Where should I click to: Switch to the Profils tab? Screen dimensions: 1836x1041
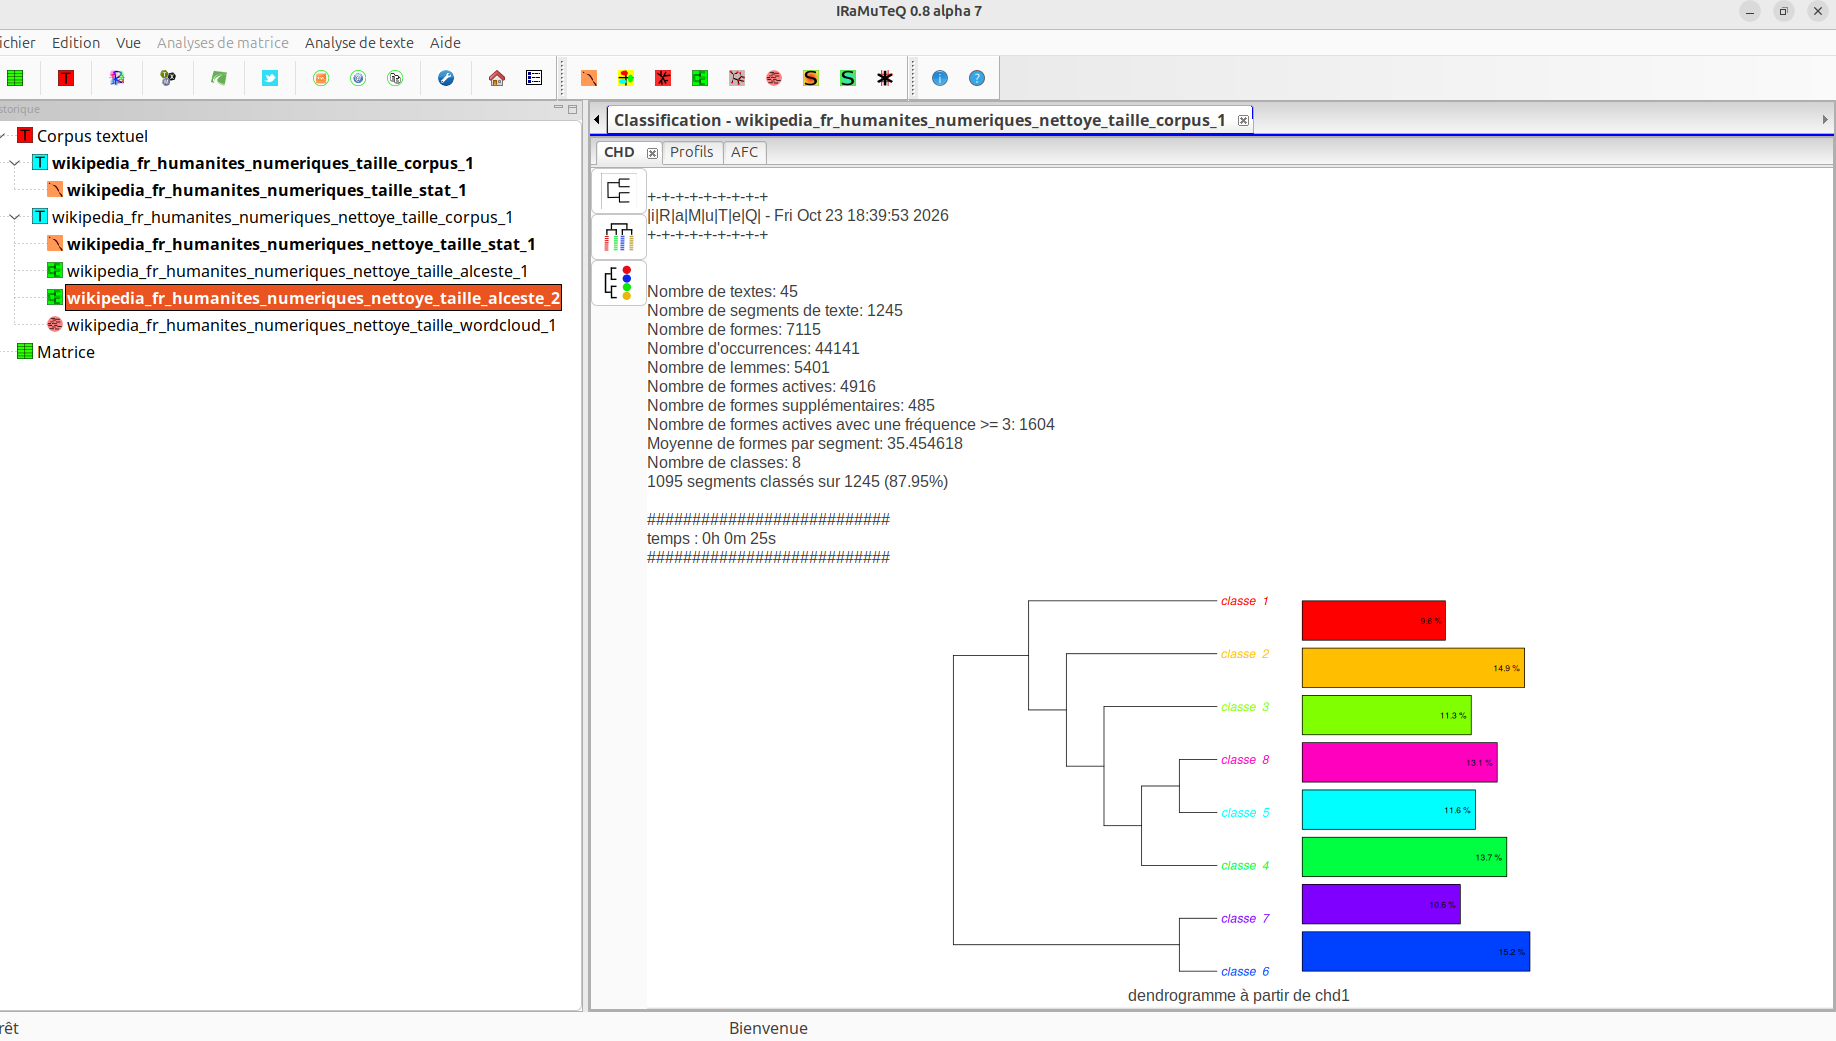click(692, 152)
